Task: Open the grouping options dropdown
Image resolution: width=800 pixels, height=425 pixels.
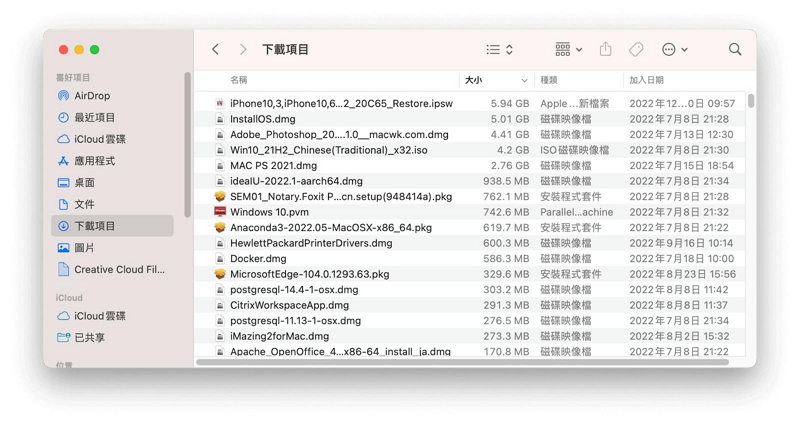Action: (568, 49)
